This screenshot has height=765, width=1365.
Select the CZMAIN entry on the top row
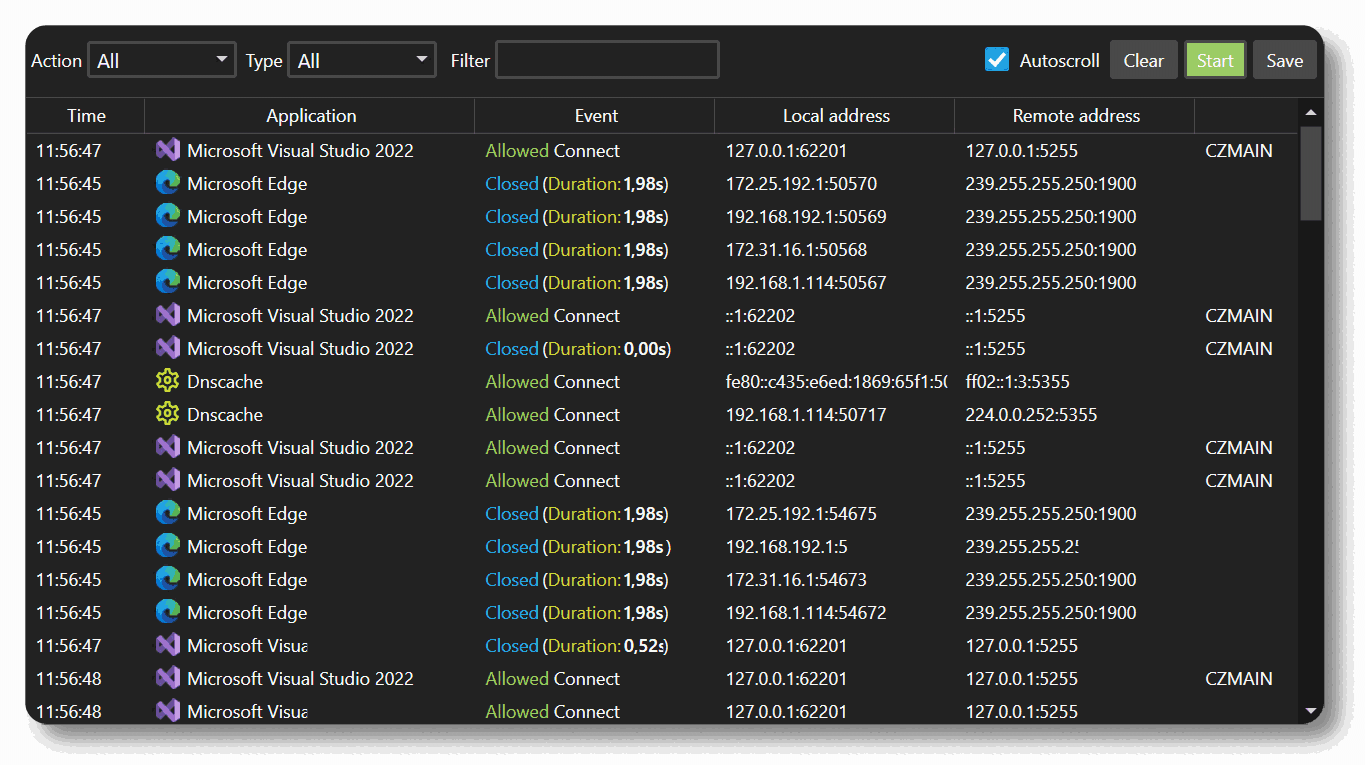point(1238,150)
